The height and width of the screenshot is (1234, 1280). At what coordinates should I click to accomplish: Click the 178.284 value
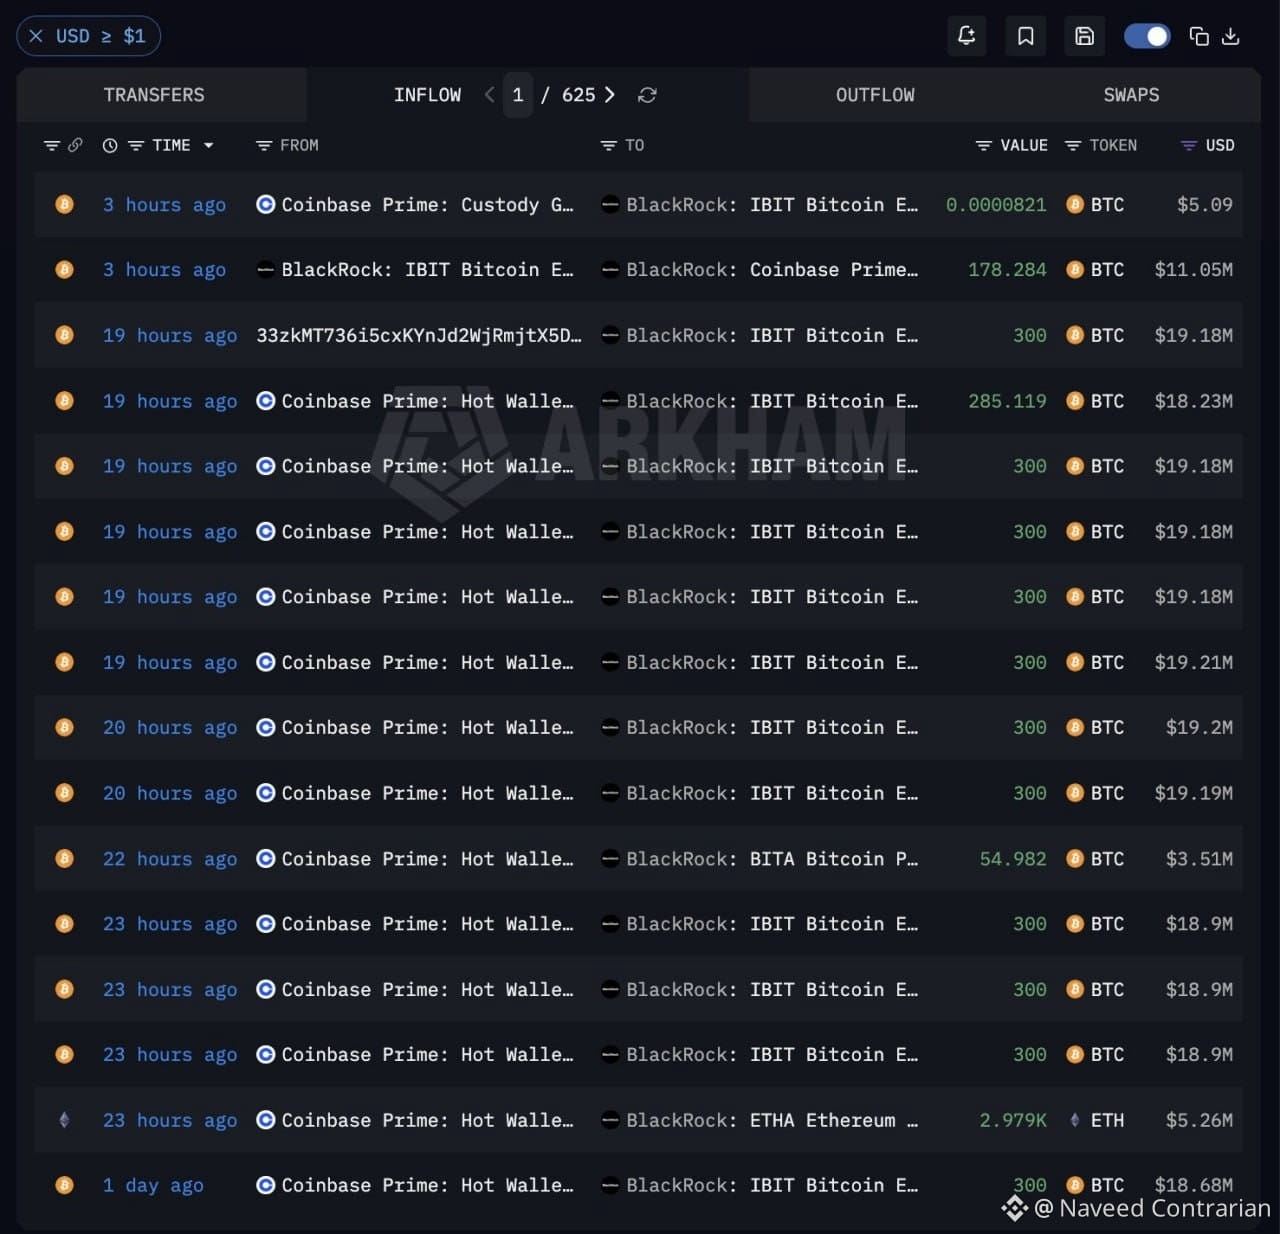click(x=1007, y=269)
